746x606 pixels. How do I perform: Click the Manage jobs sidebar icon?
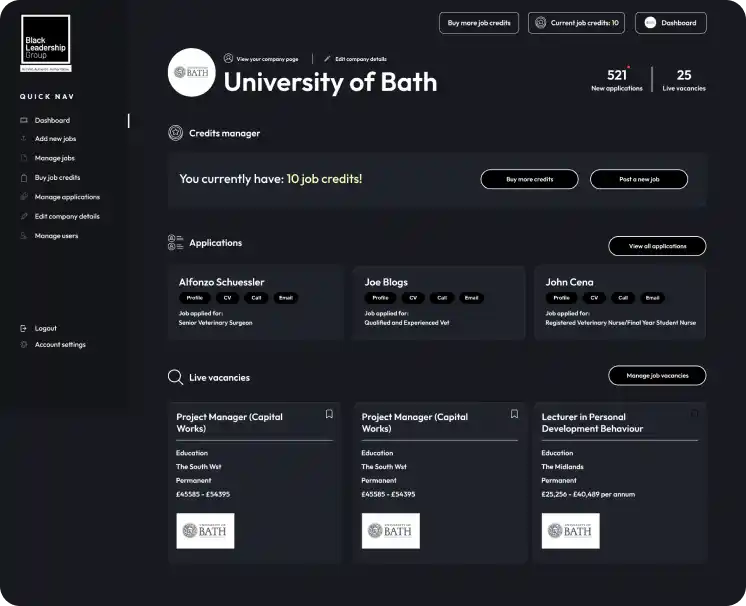pos(24,158)
